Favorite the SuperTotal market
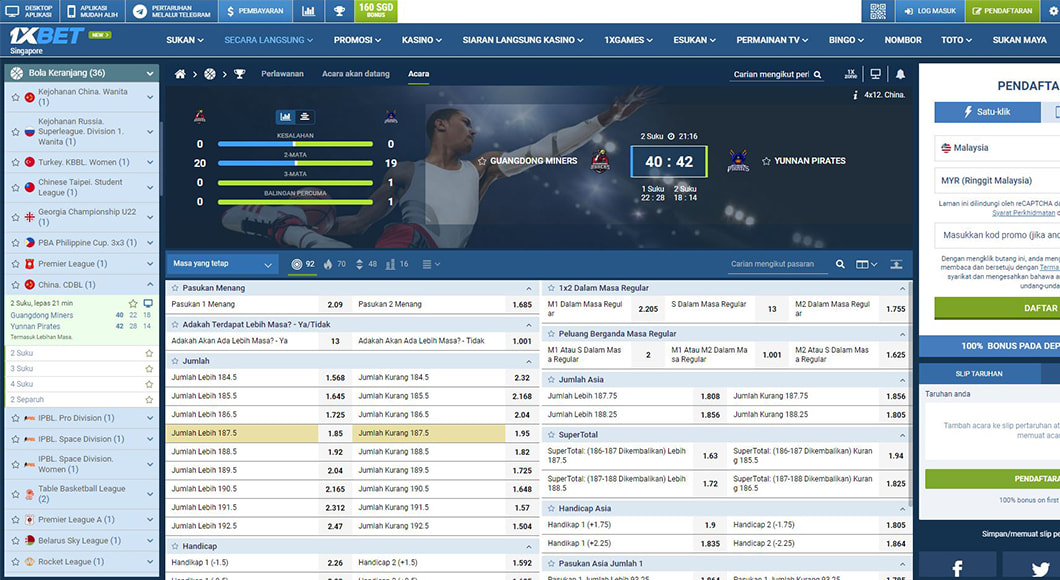 click(x=551, y=435)
